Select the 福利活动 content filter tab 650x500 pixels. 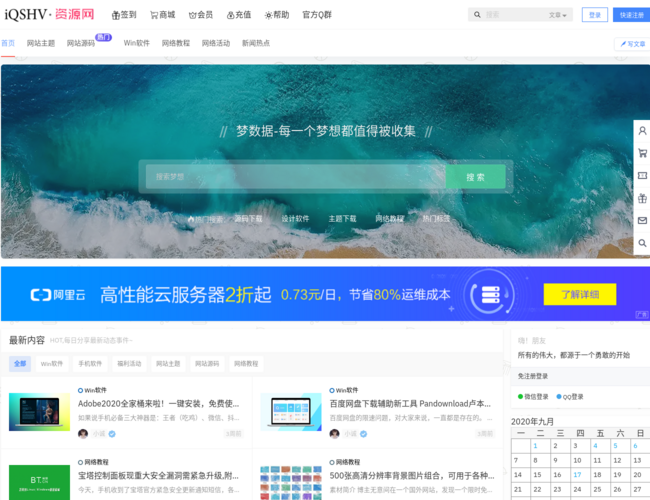click(x=129, y=364)
